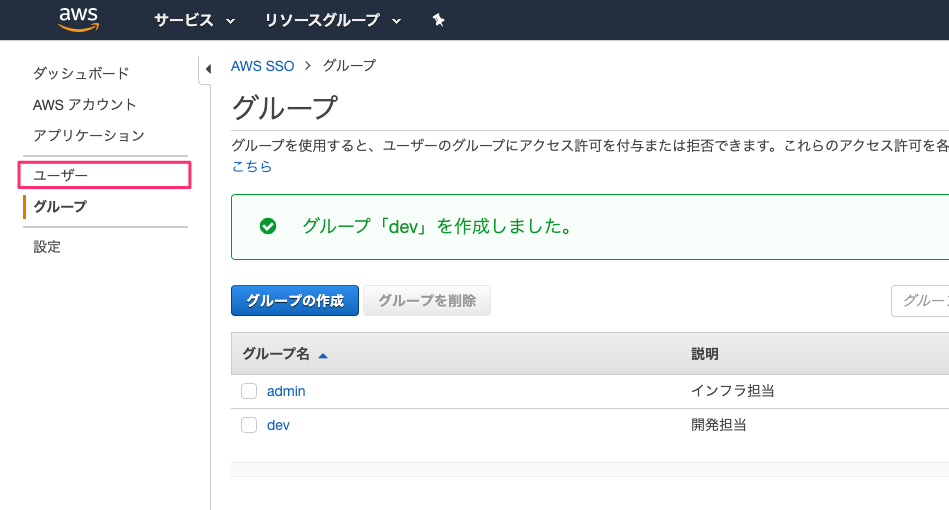Image resolution: width=949 pixels, height=510 pixels.
Task: Expand the サービス dropdown menu
Action: click(194, 20)
